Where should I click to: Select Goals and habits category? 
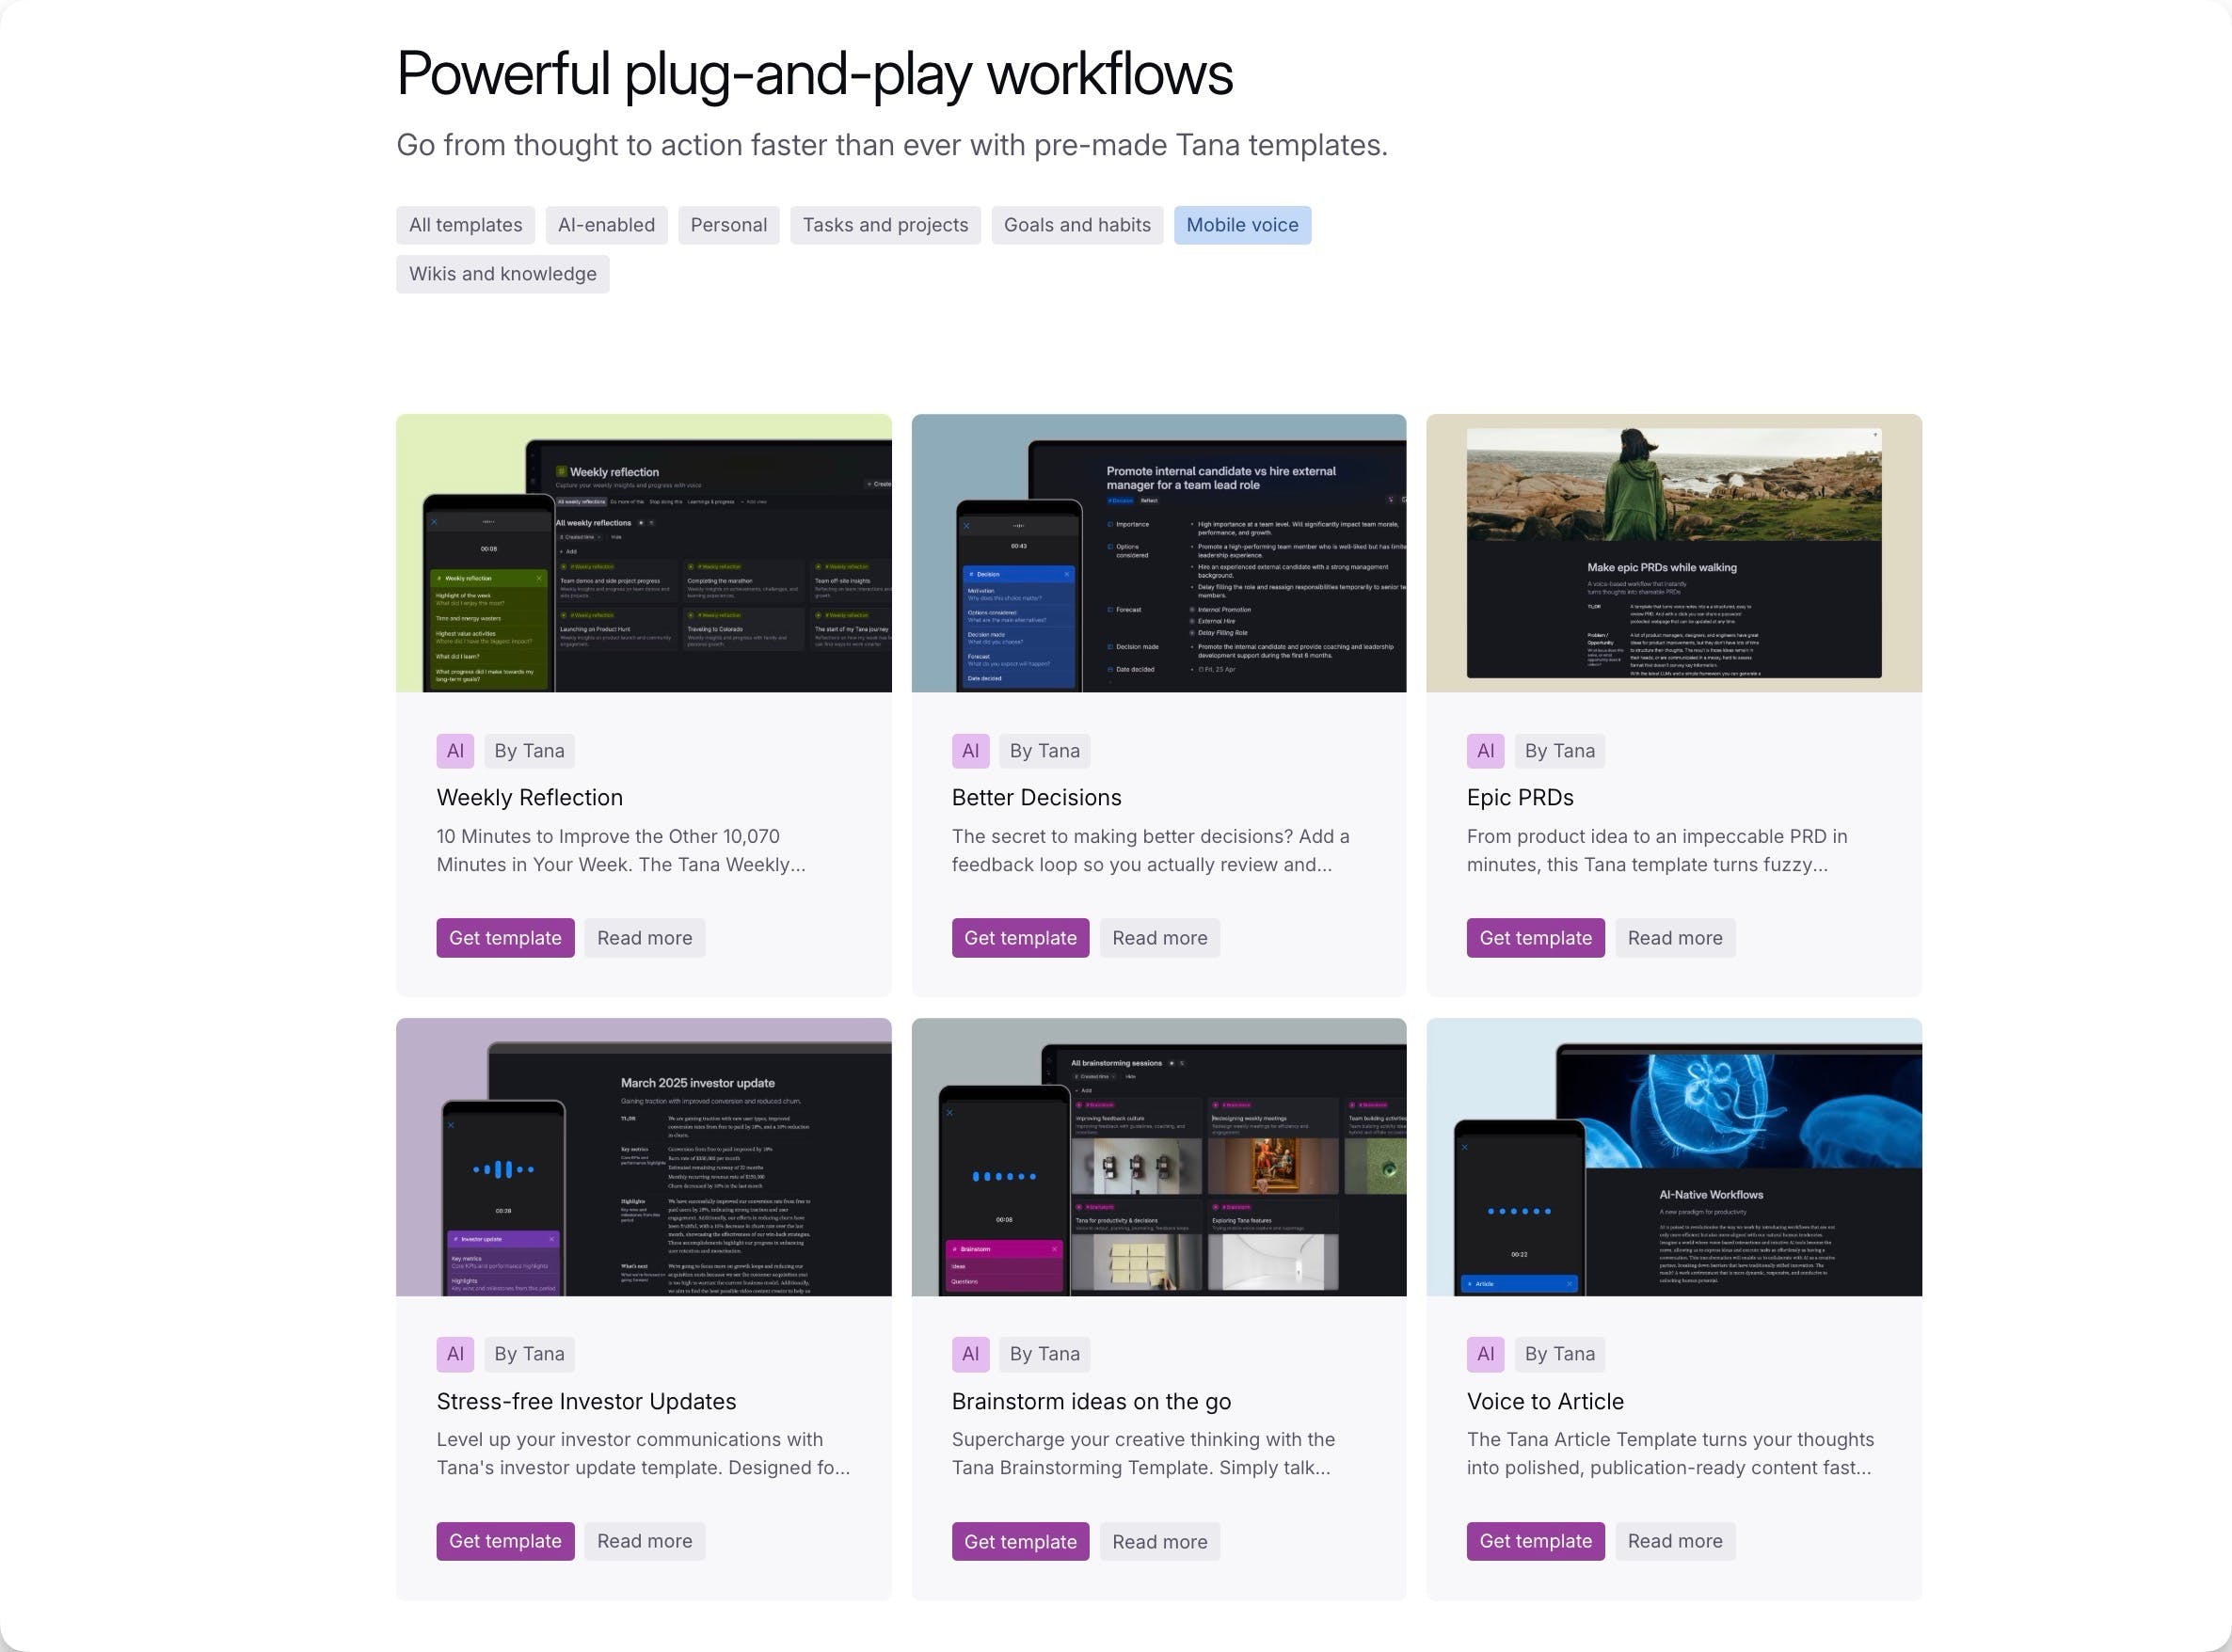click(1077, 225)
